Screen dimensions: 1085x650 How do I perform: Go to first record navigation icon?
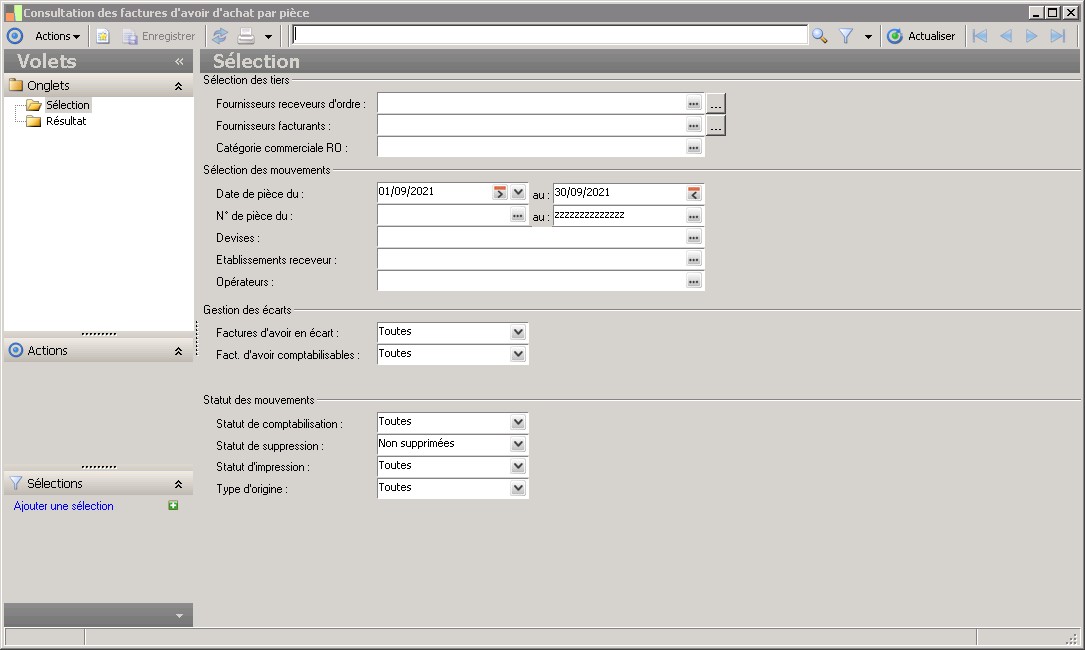point(980,36)
